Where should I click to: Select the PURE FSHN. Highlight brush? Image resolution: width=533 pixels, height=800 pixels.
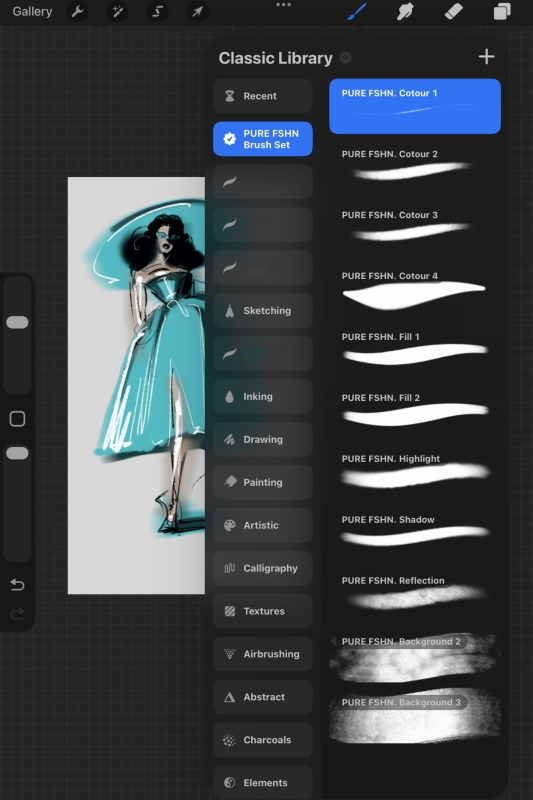(x=415, y=471)
